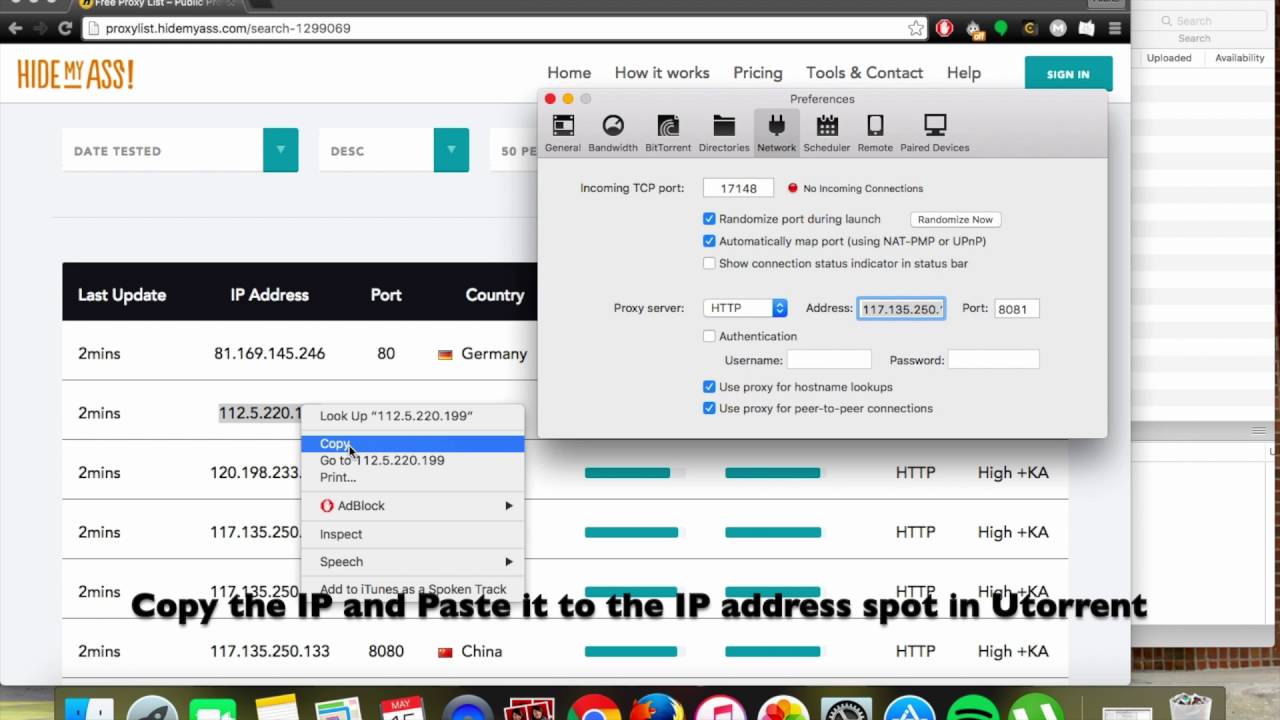1280x720 pixels.
Task: Open the Directories preferences pane
Action: pos(724,133)
